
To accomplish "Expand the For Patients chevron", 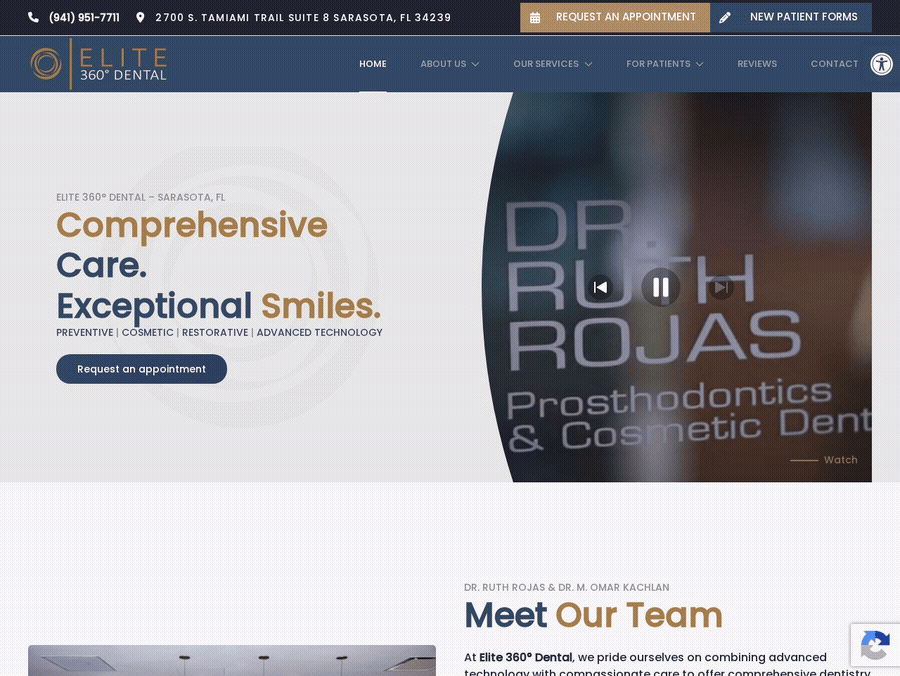I will [x=699, y=64].
